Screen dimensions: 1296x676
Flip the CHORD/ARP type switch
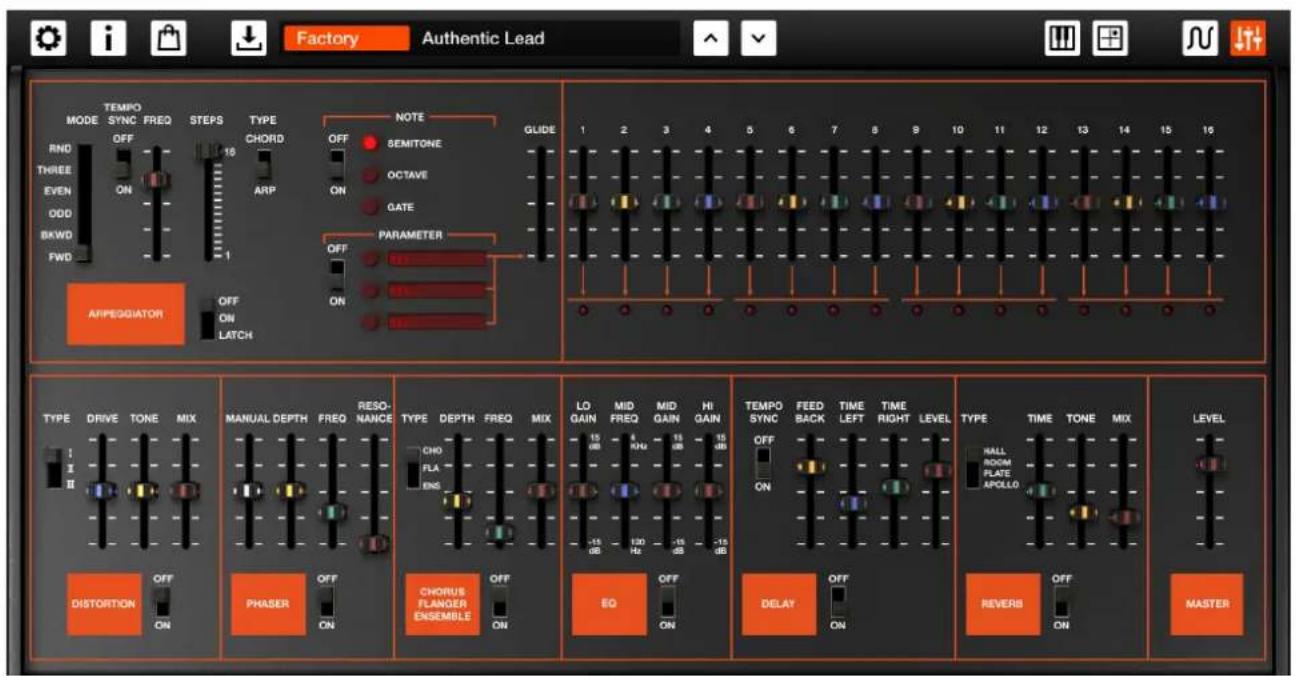pyautogui.click(x=264, y=163)
